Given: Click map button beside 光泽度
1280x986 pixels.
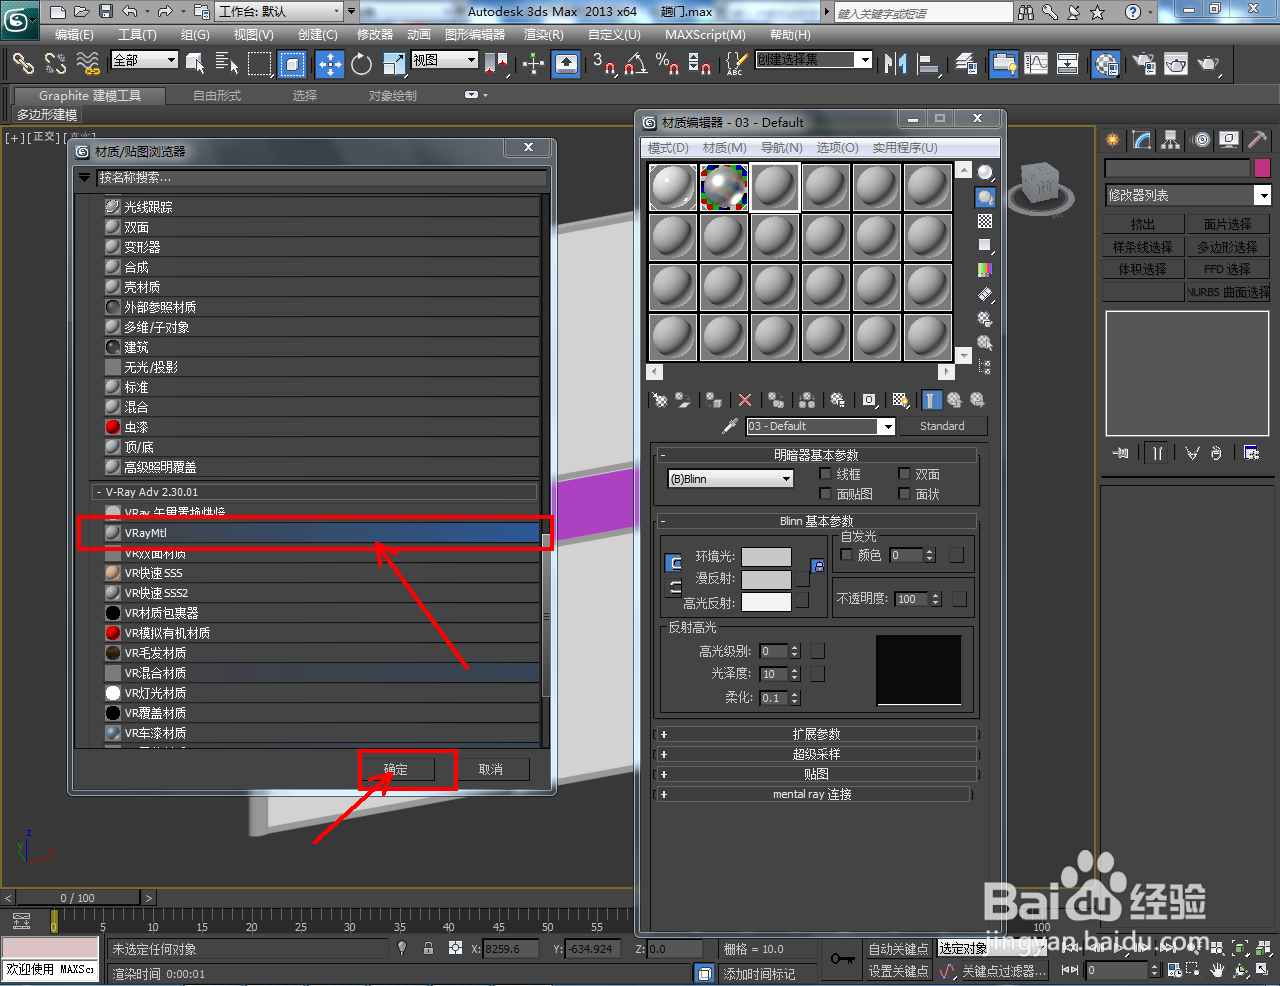Looking at the screenshot, I should pyautogui.click(x=818, y=674).
